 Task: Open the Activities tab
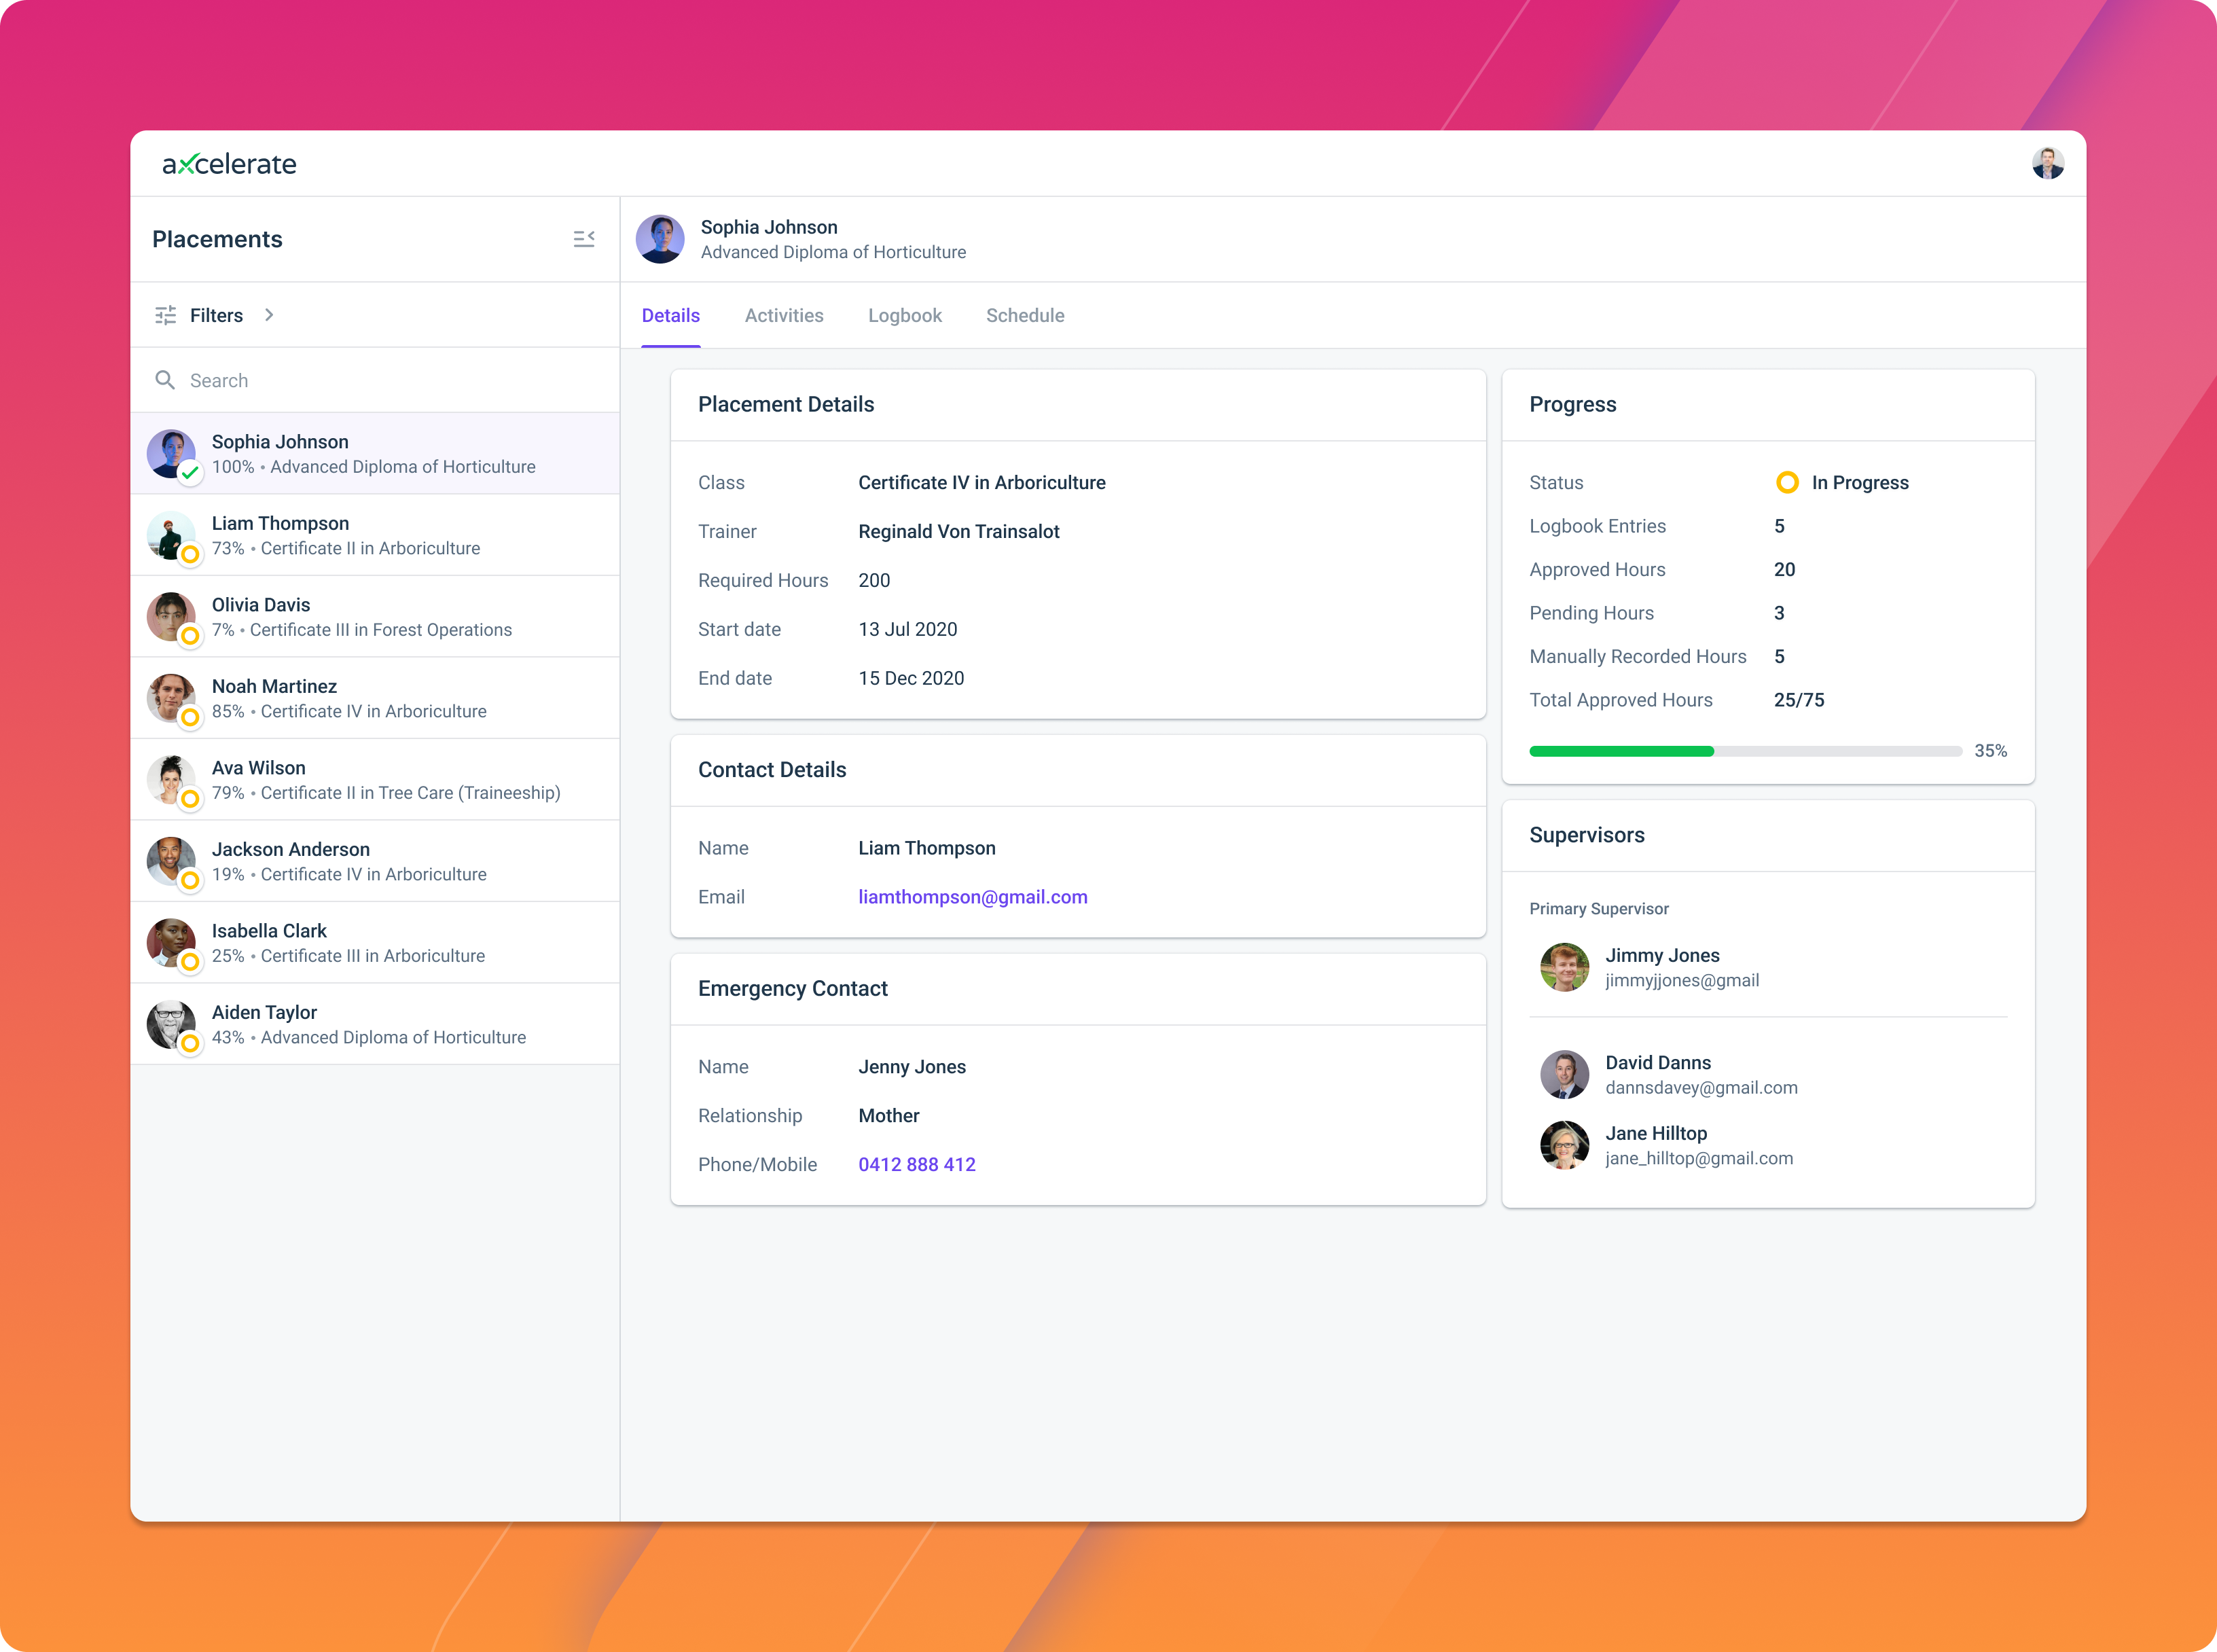click(784, 315)
